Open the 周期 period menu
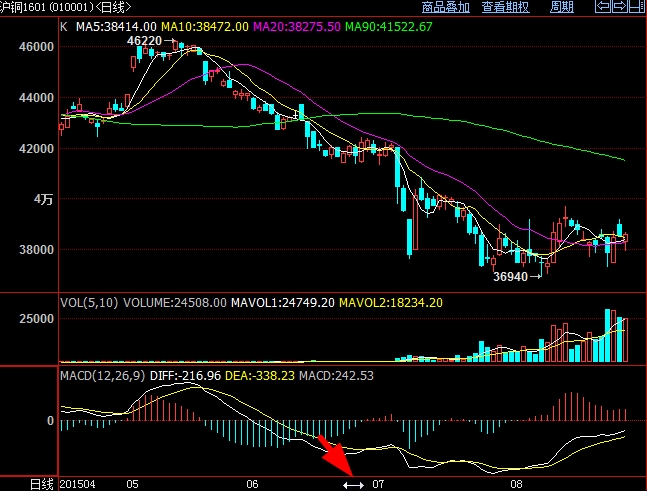 562,7
